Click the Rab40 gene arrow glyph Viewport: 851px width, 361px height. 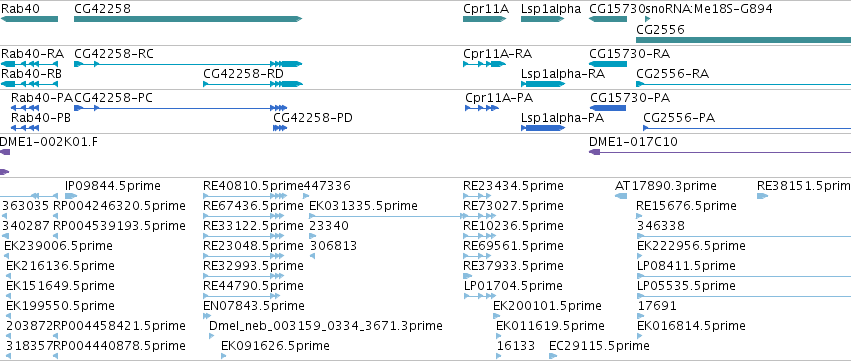[x=29, y=19]
